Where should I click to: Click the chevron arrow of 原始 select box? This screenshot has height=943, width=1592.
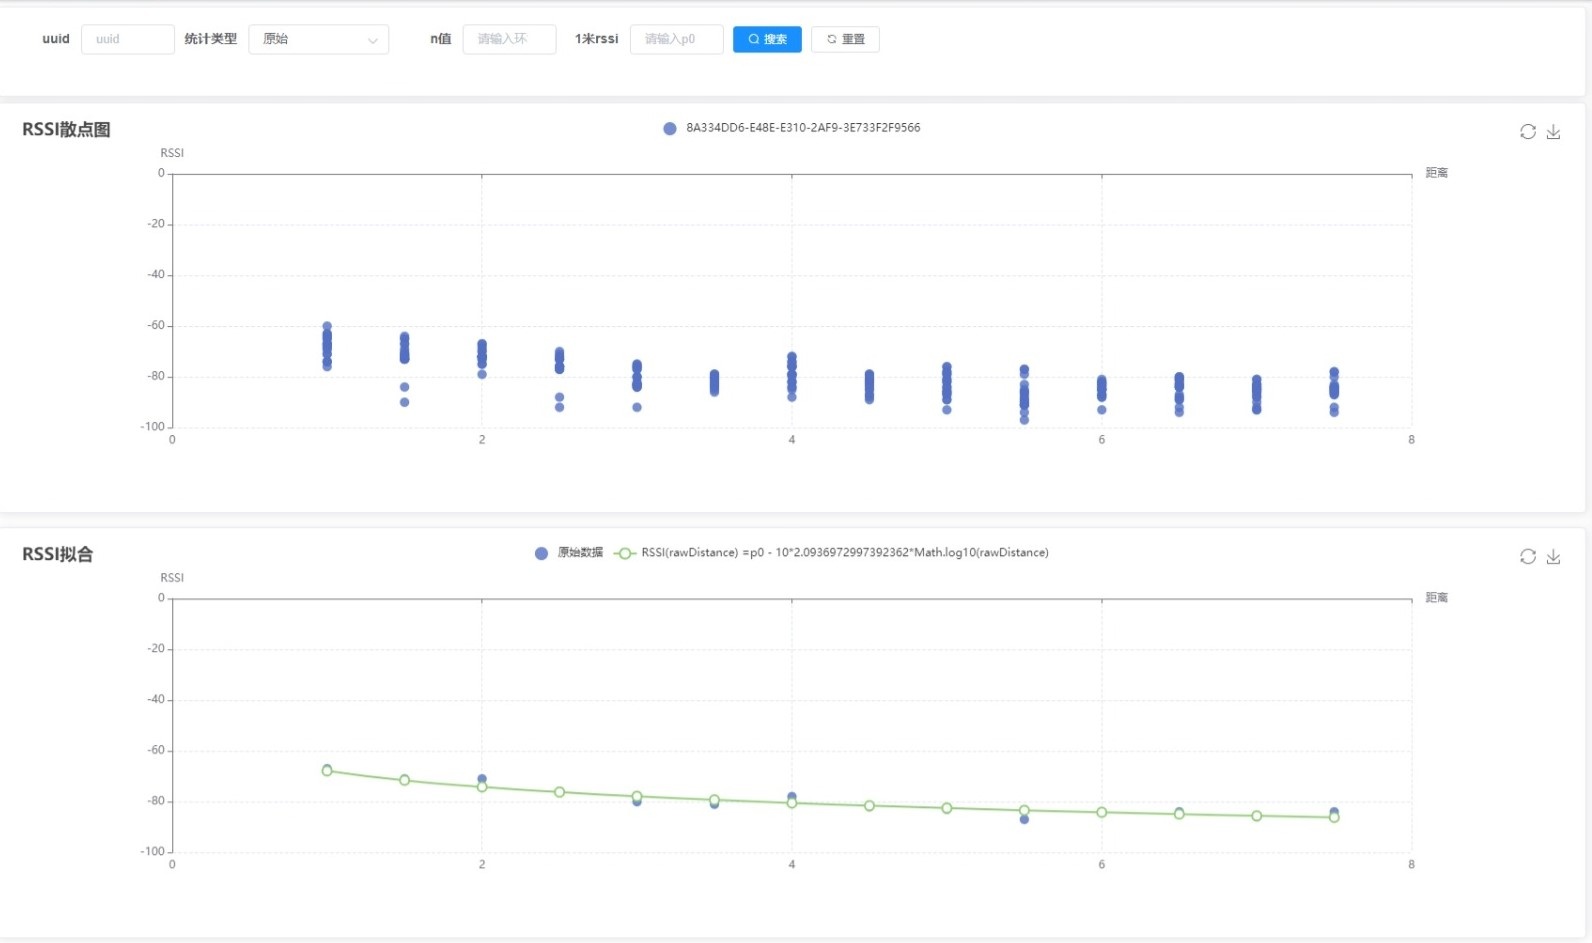pyautogui.click(x=372, y=40)
